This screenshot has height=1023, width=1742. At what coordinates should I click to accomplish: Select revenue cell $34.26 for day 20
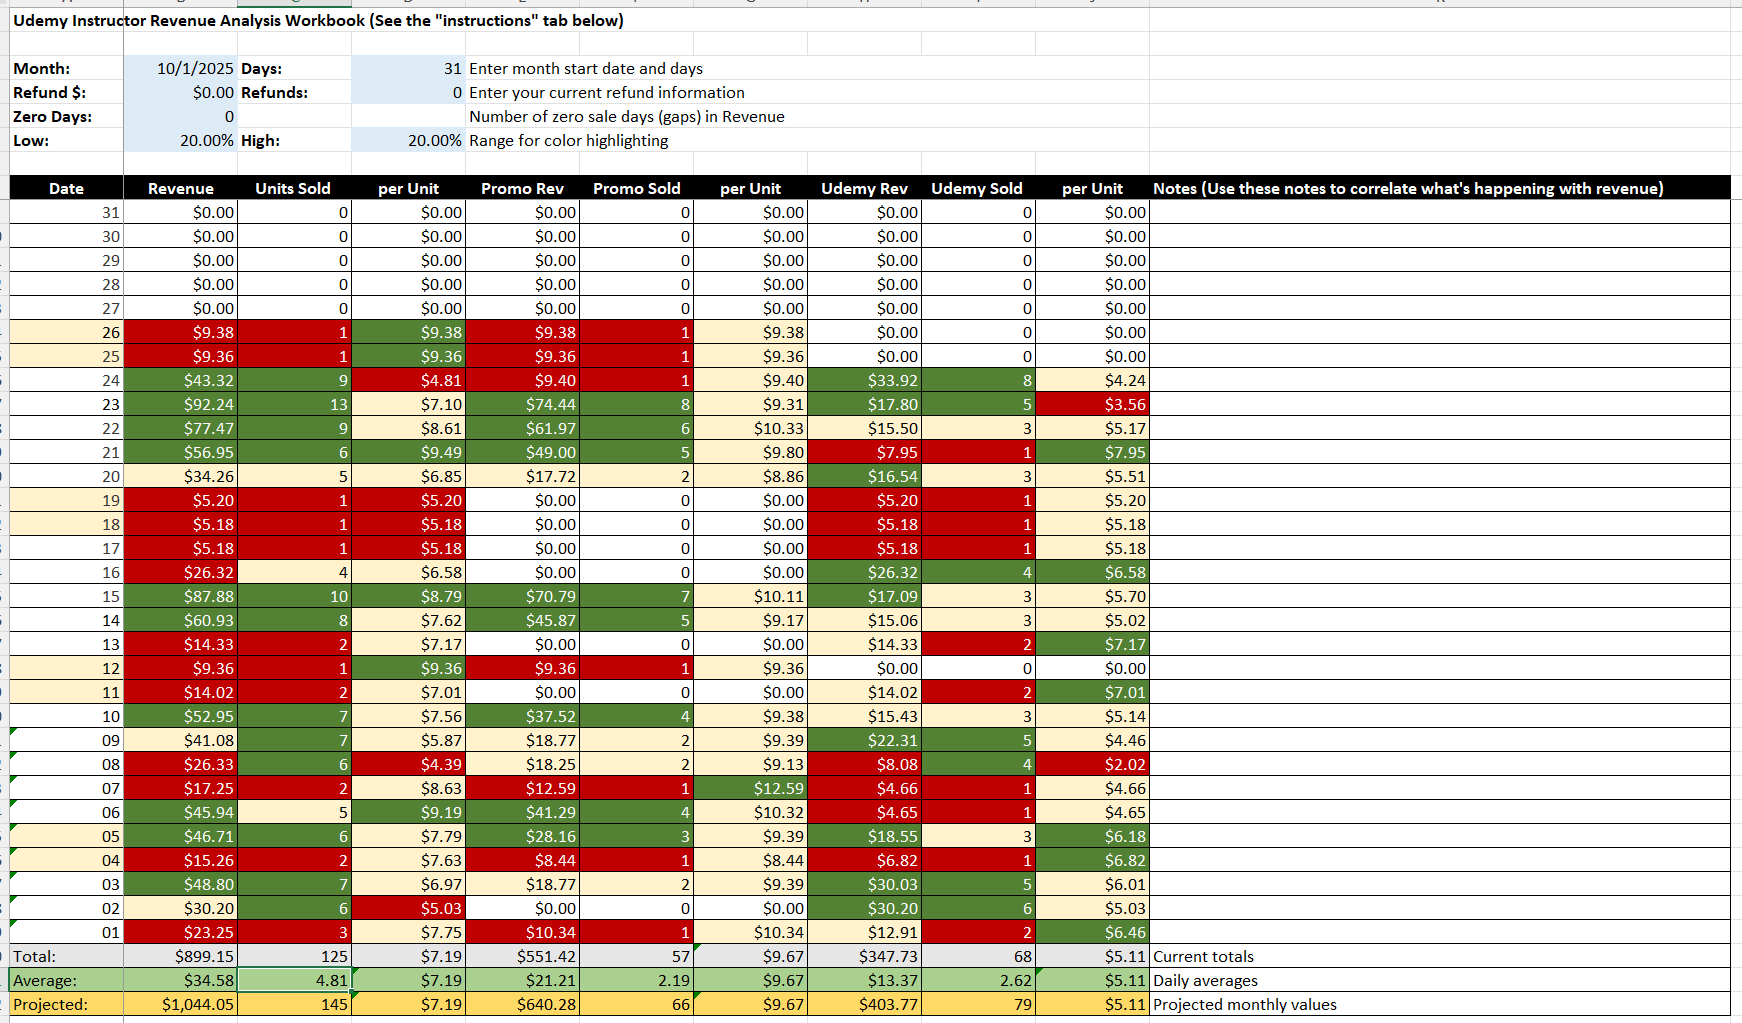coord(180,476)
